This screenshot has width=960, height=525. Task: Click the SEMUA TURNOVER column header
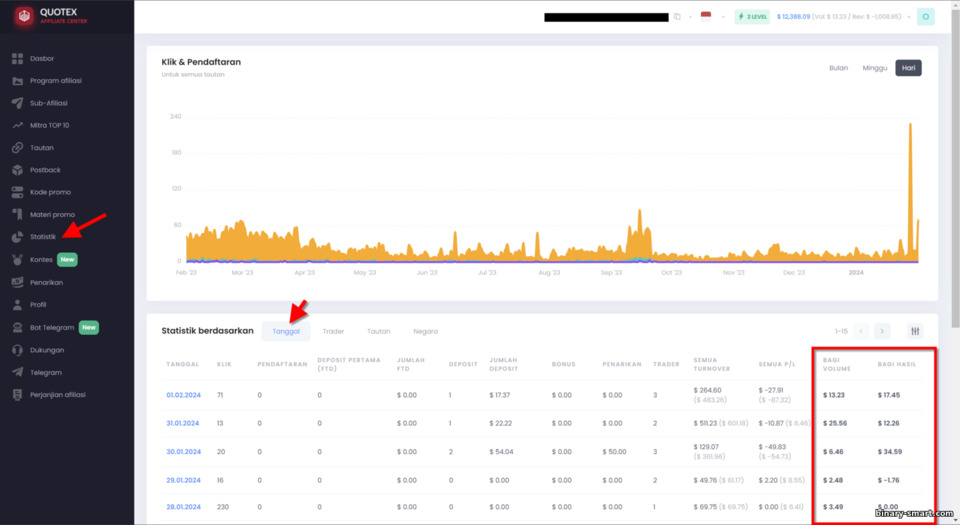click(711, 364)
